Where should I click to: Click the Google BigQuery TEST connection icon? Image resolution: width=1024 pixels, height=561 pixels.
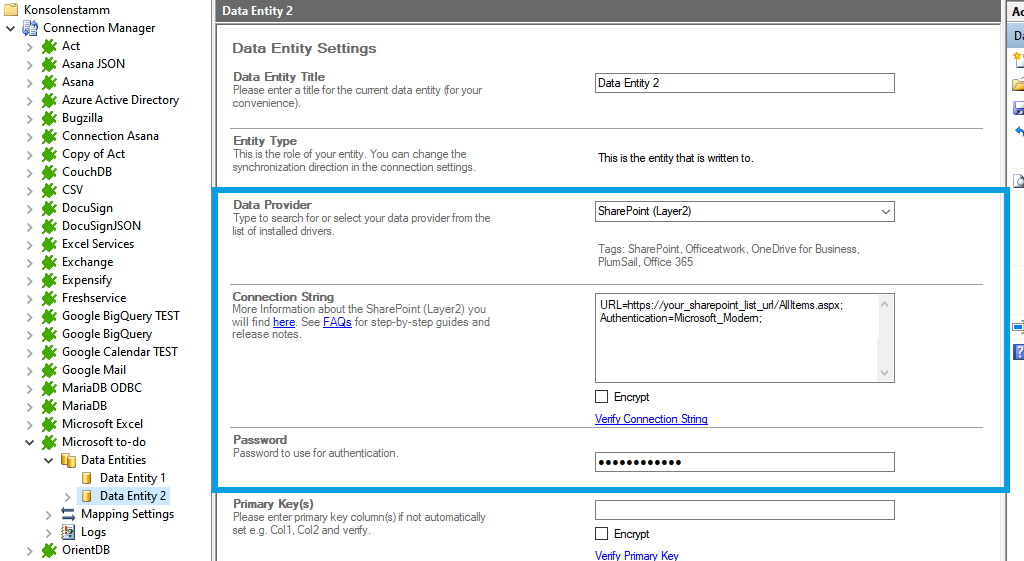49,316
